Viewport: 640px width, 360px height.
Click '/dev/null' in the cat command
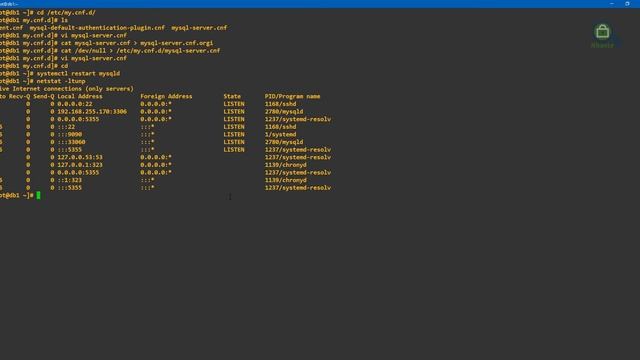click(x=90, y=51)
